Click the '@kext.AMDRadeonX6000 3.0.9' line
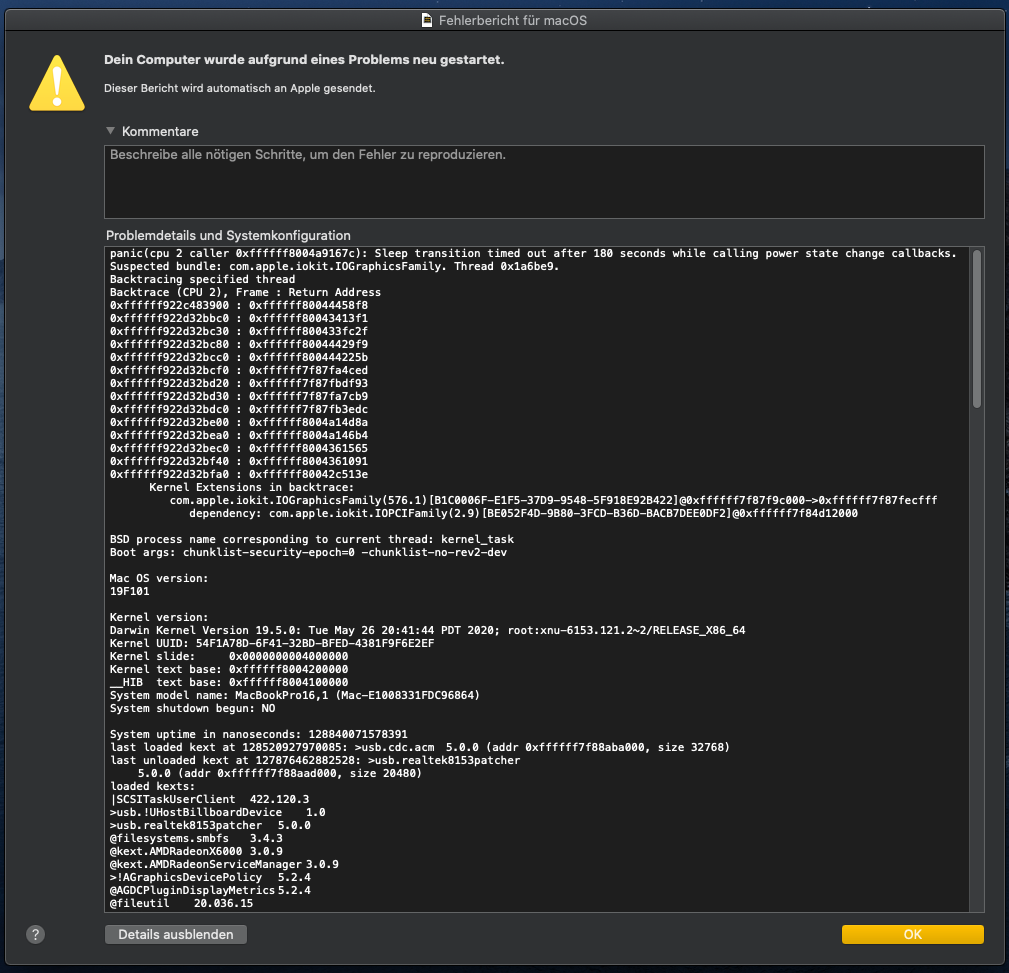1009x973 pixels. coord(196,851)
